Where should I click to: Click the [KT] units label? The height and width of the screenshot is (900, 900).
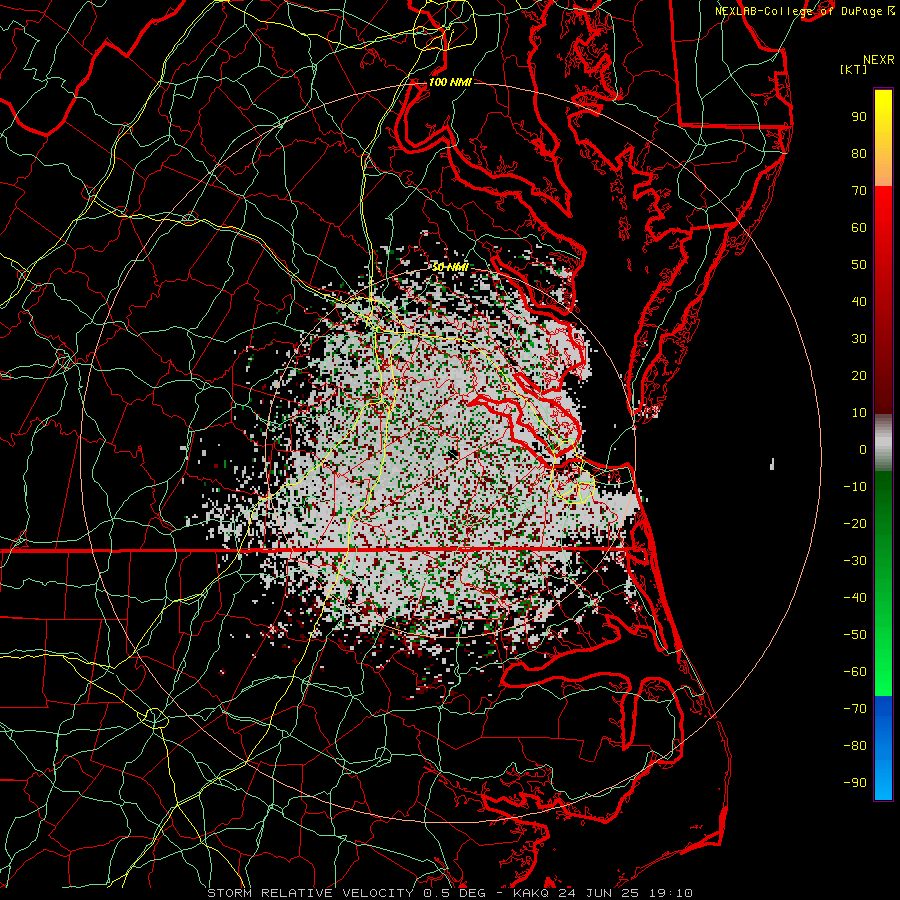853,69
